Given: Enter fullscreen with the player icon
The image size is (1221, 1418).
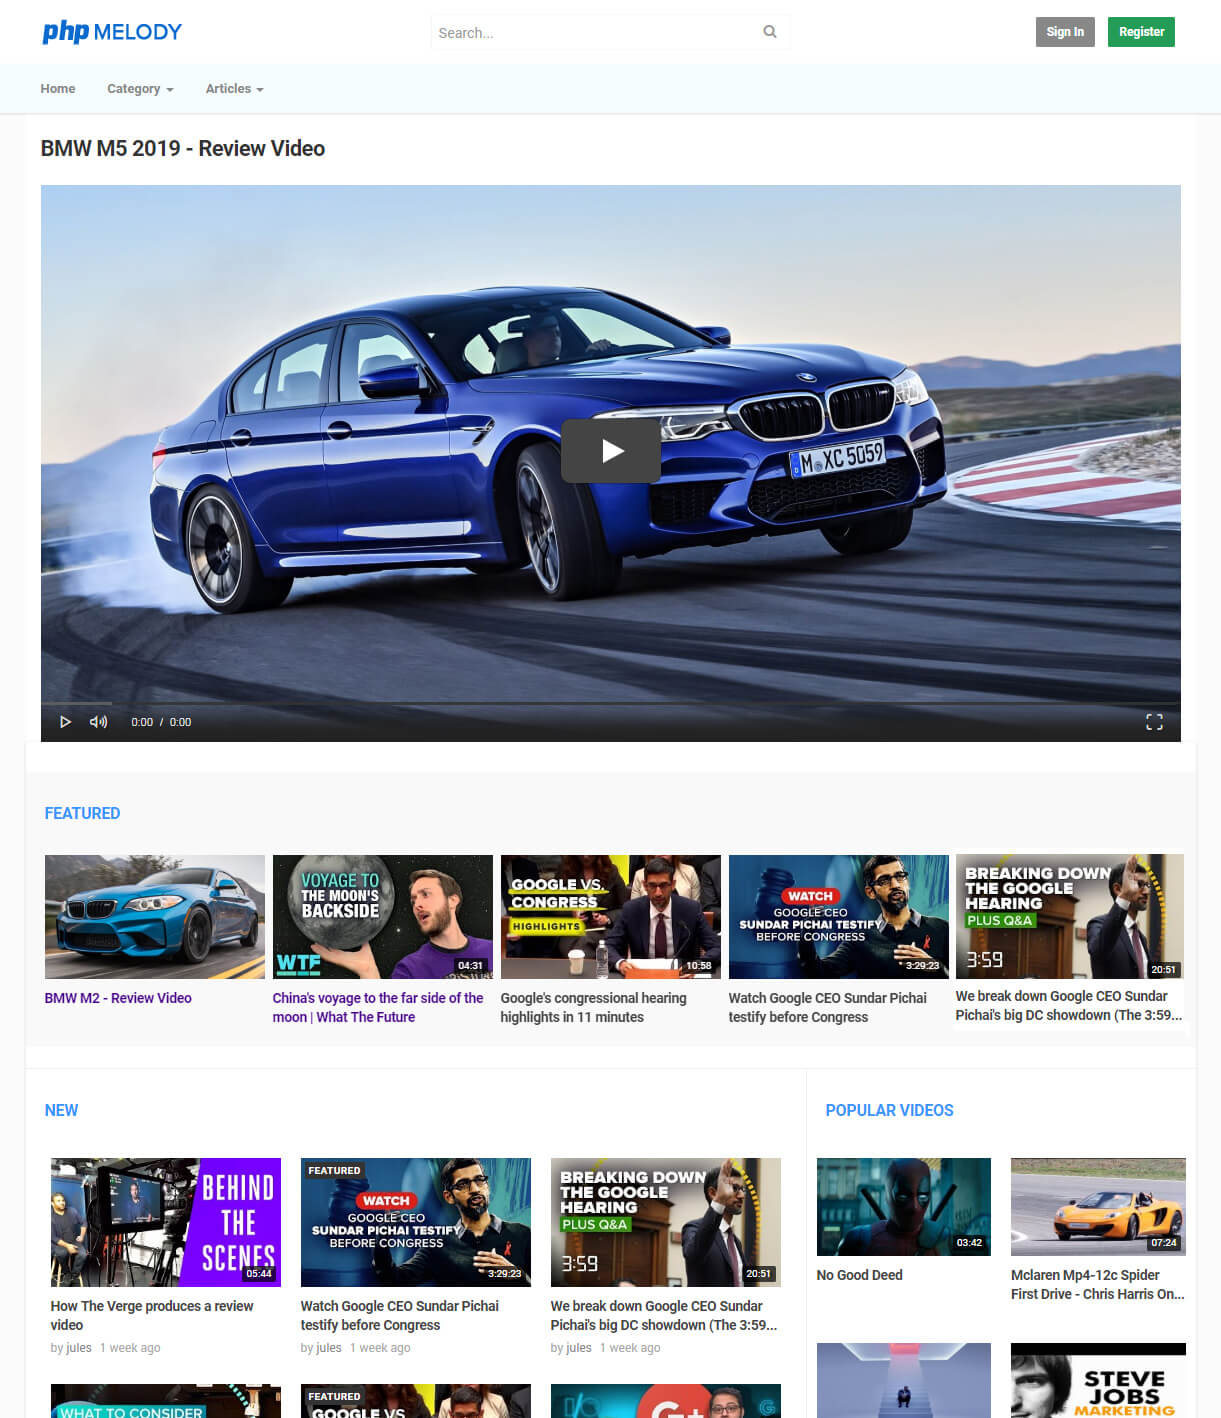Looking at the screenshot, I should (x=1154, y=722).
